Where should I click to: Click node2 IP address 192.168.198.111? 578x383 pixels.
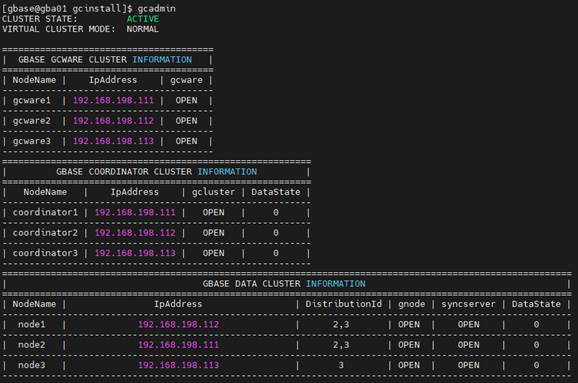(x=178, y=345)
